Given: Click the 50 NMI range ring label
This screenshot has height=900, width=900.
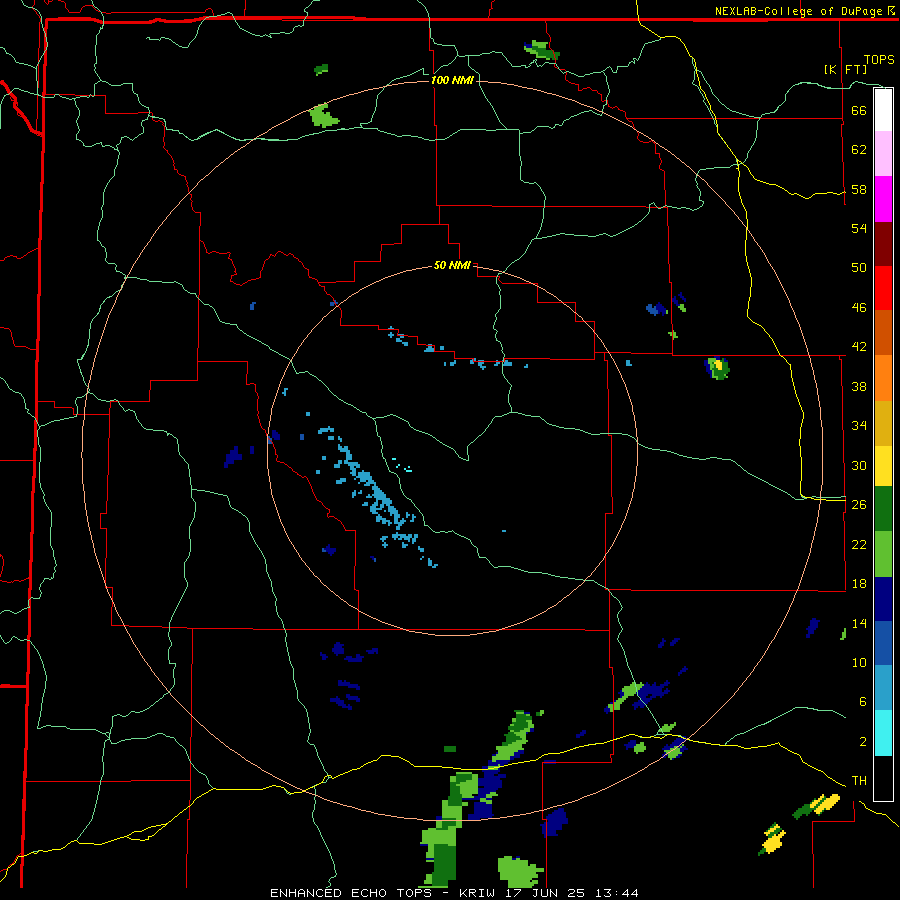Looking at the screenshot, I should (x=452, y=265).
